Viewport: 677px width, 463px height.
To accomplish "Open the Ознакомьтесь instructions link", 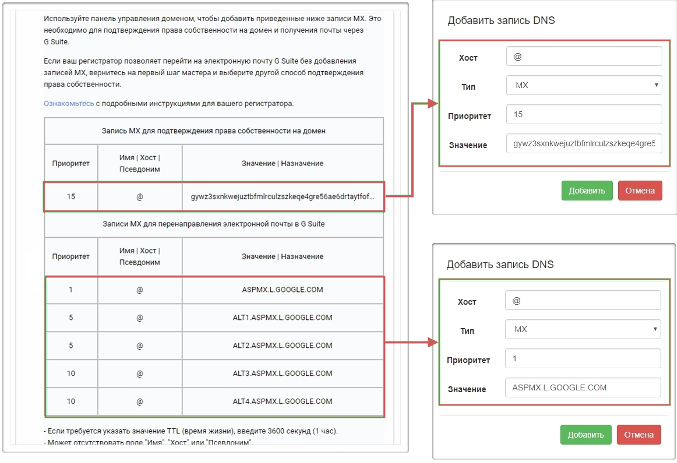I will click(x=69, y=102).
